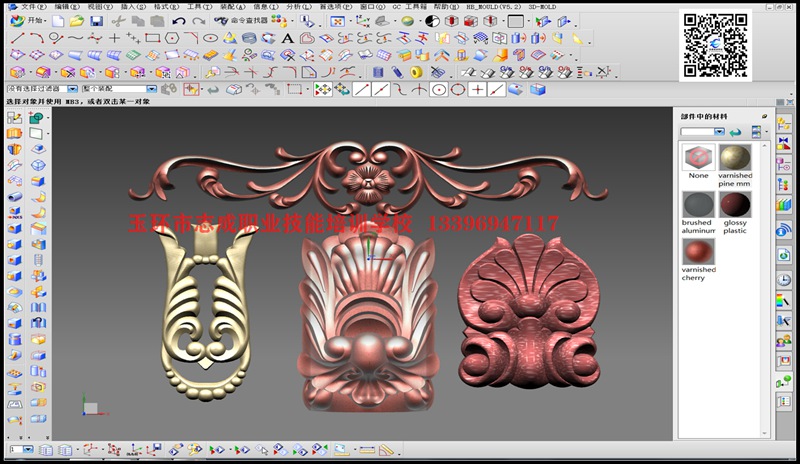Toggle the snap to end point option

tap(362, 90)
